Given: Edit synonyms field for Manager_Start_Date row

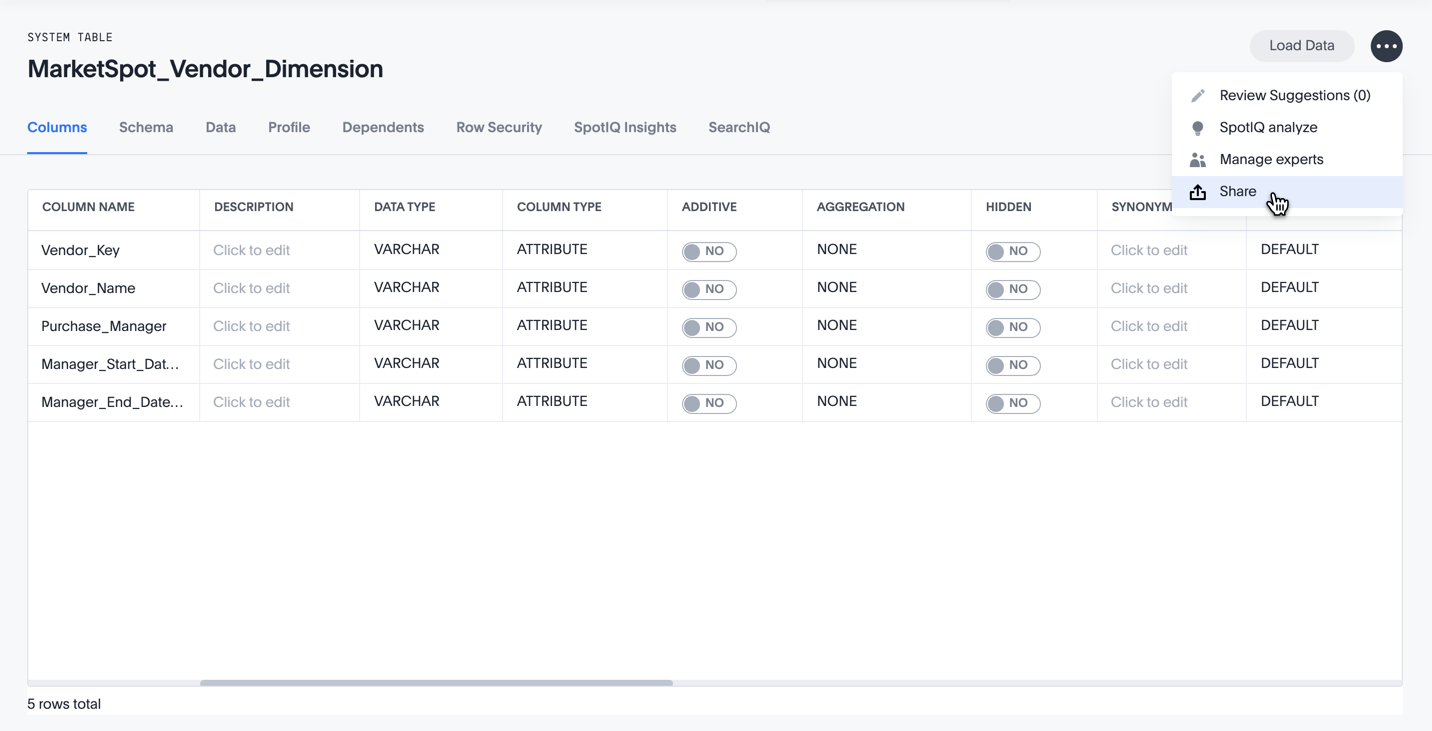Looking at the screenshot, I should [x=1149, y=364].
